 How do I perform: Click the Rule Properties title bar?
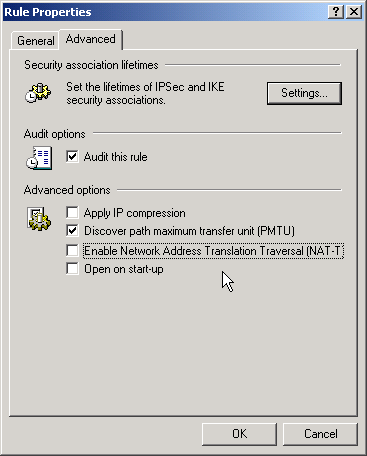click(165, 12)
